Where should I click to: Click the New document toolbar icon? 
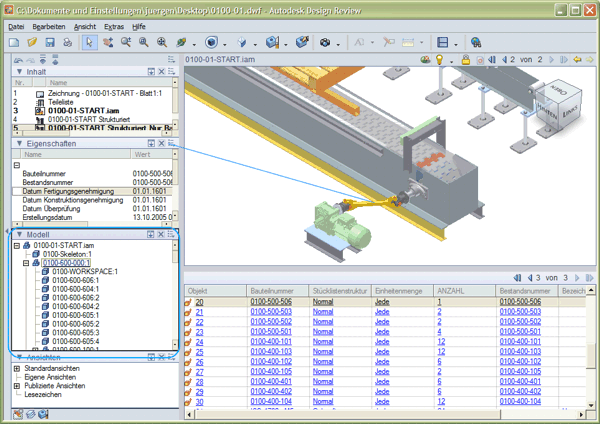[x=14, y=42]
